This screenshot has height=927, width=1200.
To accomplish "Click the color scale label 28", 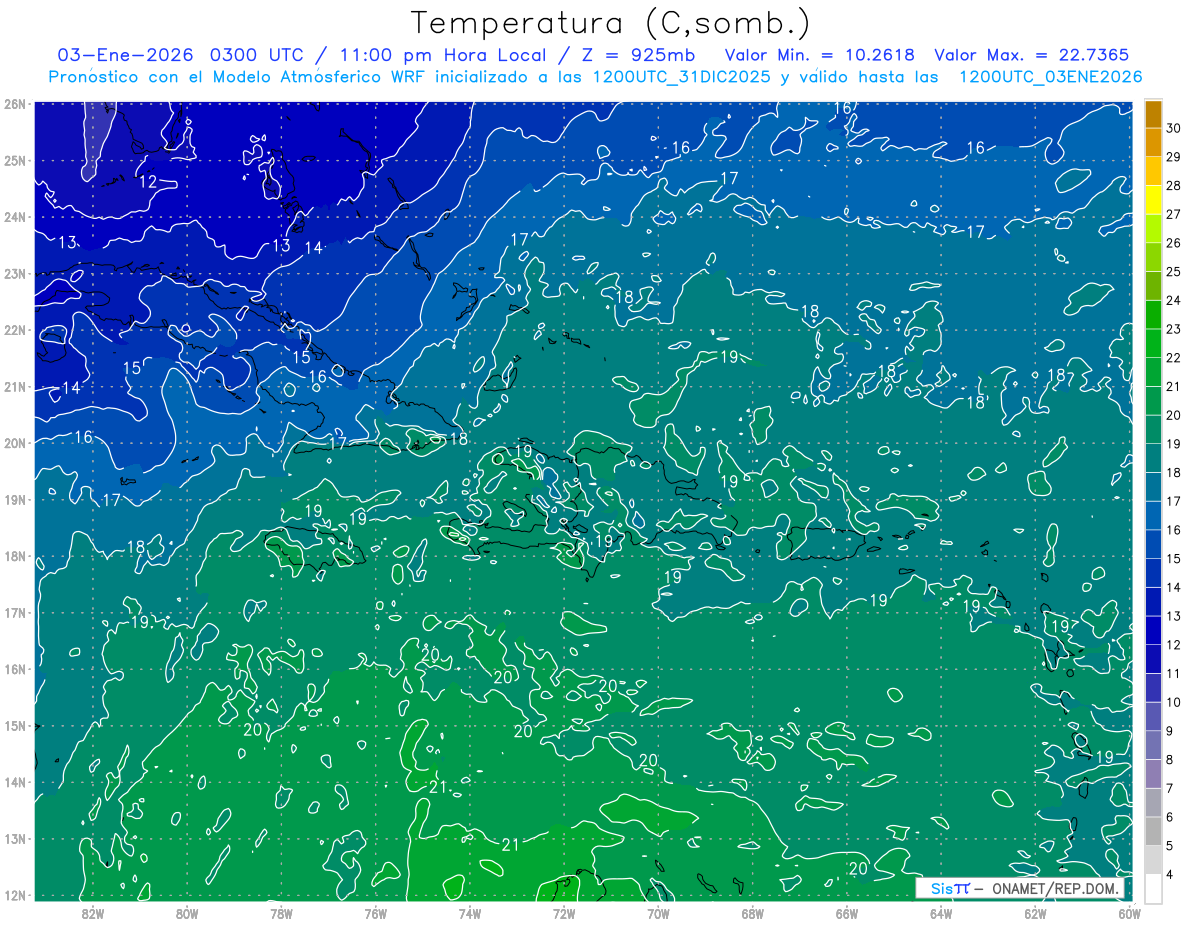I will pos(1174,185).
